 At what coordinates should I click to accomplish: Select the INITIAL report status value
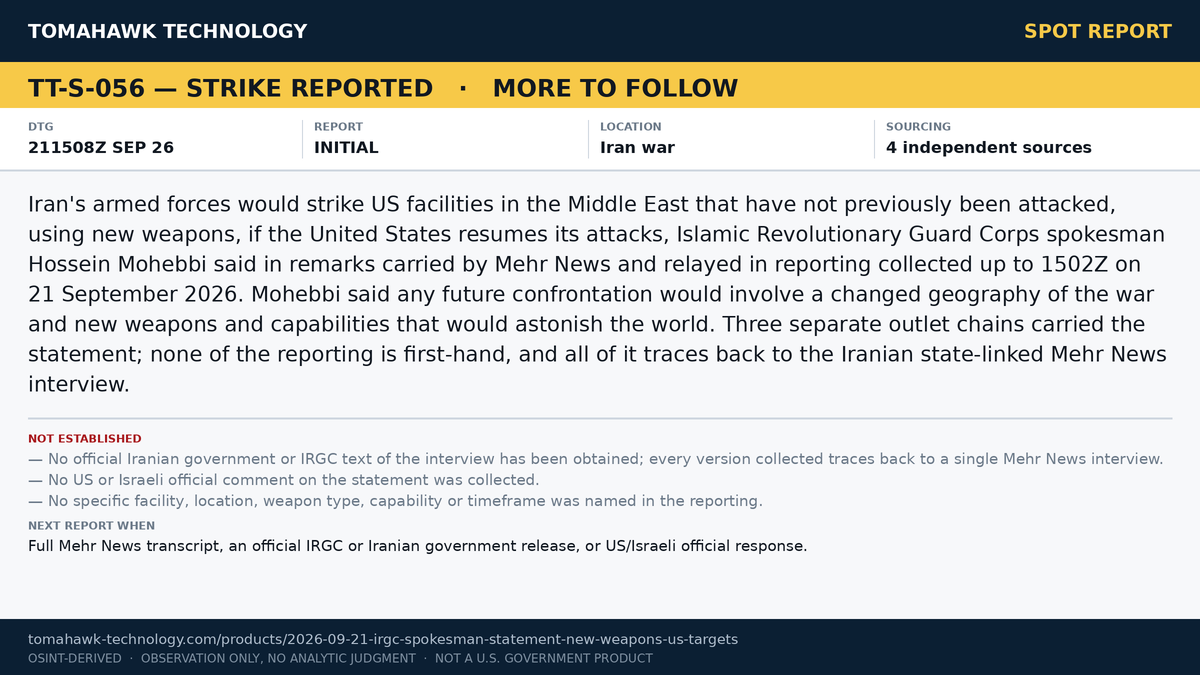[x=346, y=148]
